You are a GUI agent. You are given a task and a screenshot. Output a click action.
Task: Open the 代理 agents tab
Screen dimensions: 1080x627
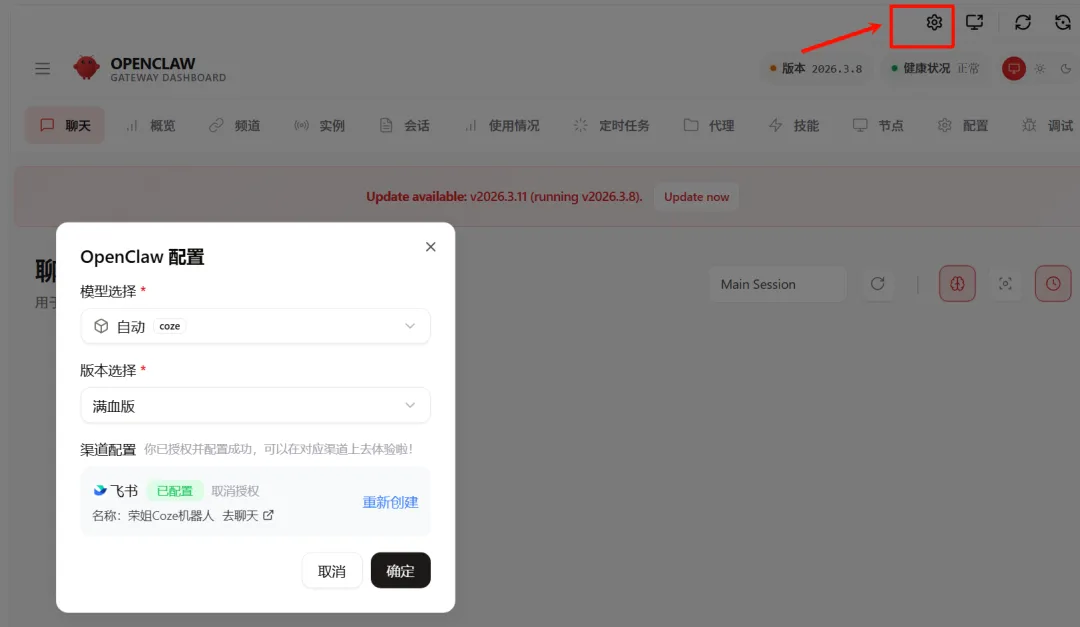pyautogui.click(x=709, y=125)
